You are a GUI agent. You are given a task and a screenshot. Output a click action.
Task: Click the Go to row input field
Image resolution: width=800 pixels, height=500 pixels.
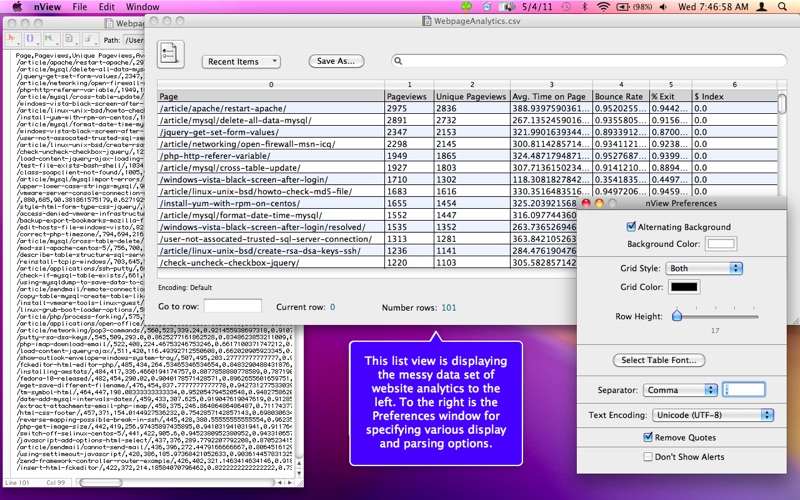[233, 306]
